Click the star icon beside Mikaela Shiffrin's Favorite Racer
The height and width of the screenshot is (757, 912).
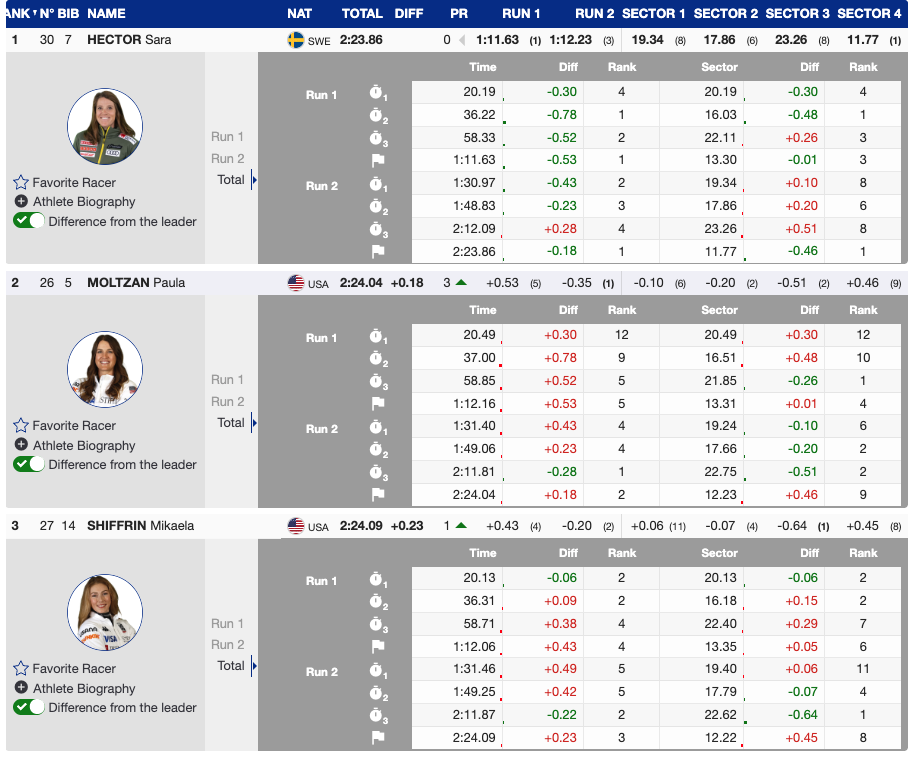(x=21, y=669)
